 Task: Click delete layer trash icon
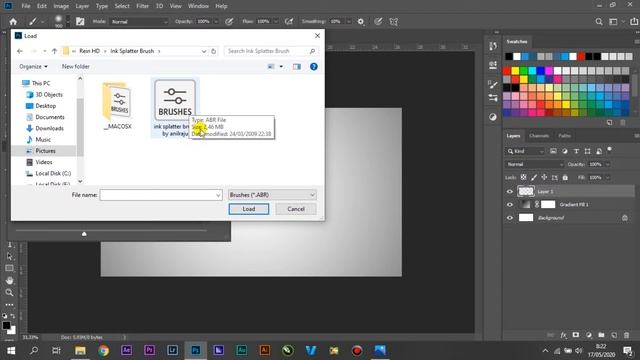pyautogui.click(x=627, y=335)
